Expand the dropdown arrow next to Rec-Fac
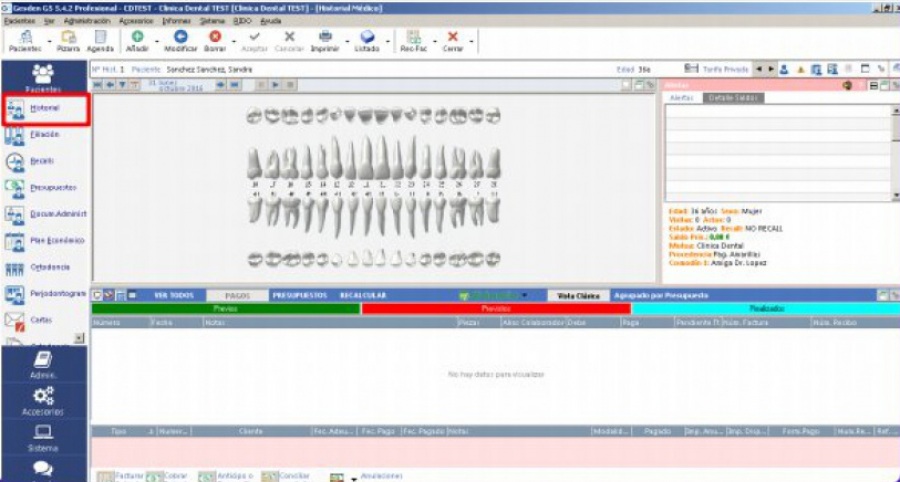The height and width of the screenshot is (482, 900). [435, 42]
